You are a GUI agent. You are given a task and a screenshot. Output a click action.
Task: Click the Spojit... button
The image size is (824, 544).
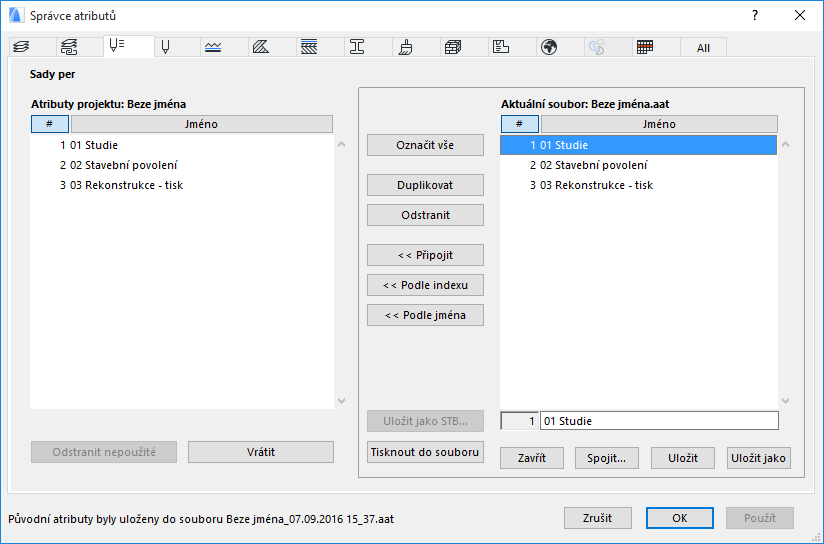[x=607, y=458]
